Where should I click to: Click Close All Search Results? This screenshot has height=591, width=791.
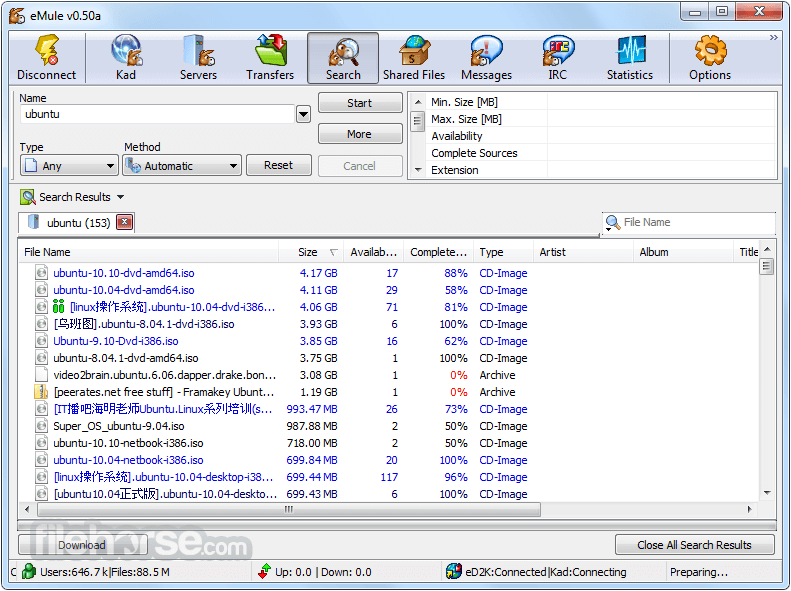pos(694,545)
